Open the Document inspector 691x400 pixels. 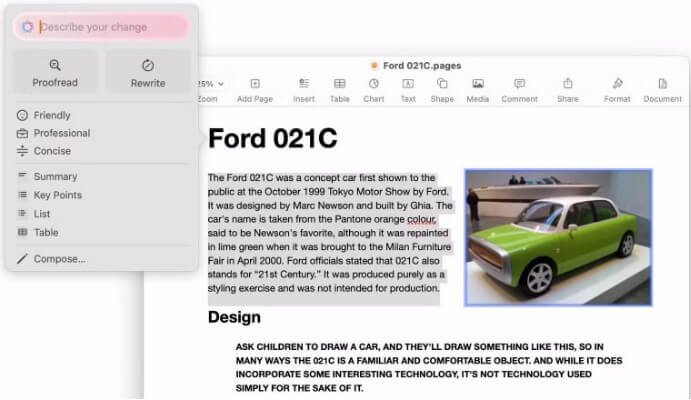tap(662, 84)
